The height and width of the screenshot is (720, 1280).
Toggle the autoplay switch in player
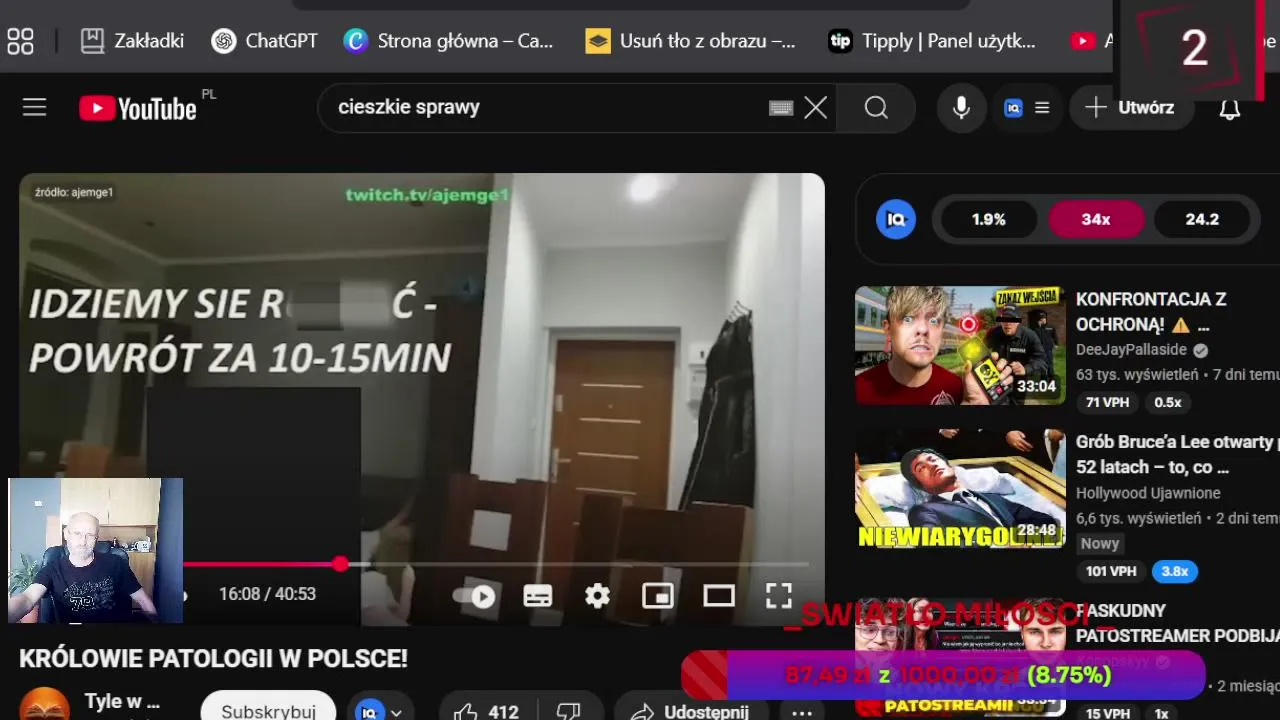[x=474, y=596]
